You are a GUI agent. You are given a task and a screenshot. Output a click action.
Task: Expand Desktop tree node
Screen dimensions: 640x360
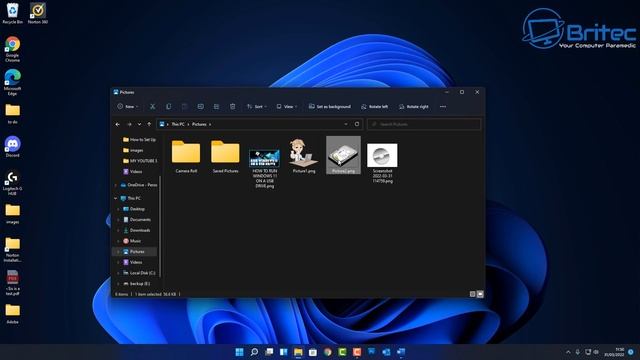pos(118,209)
